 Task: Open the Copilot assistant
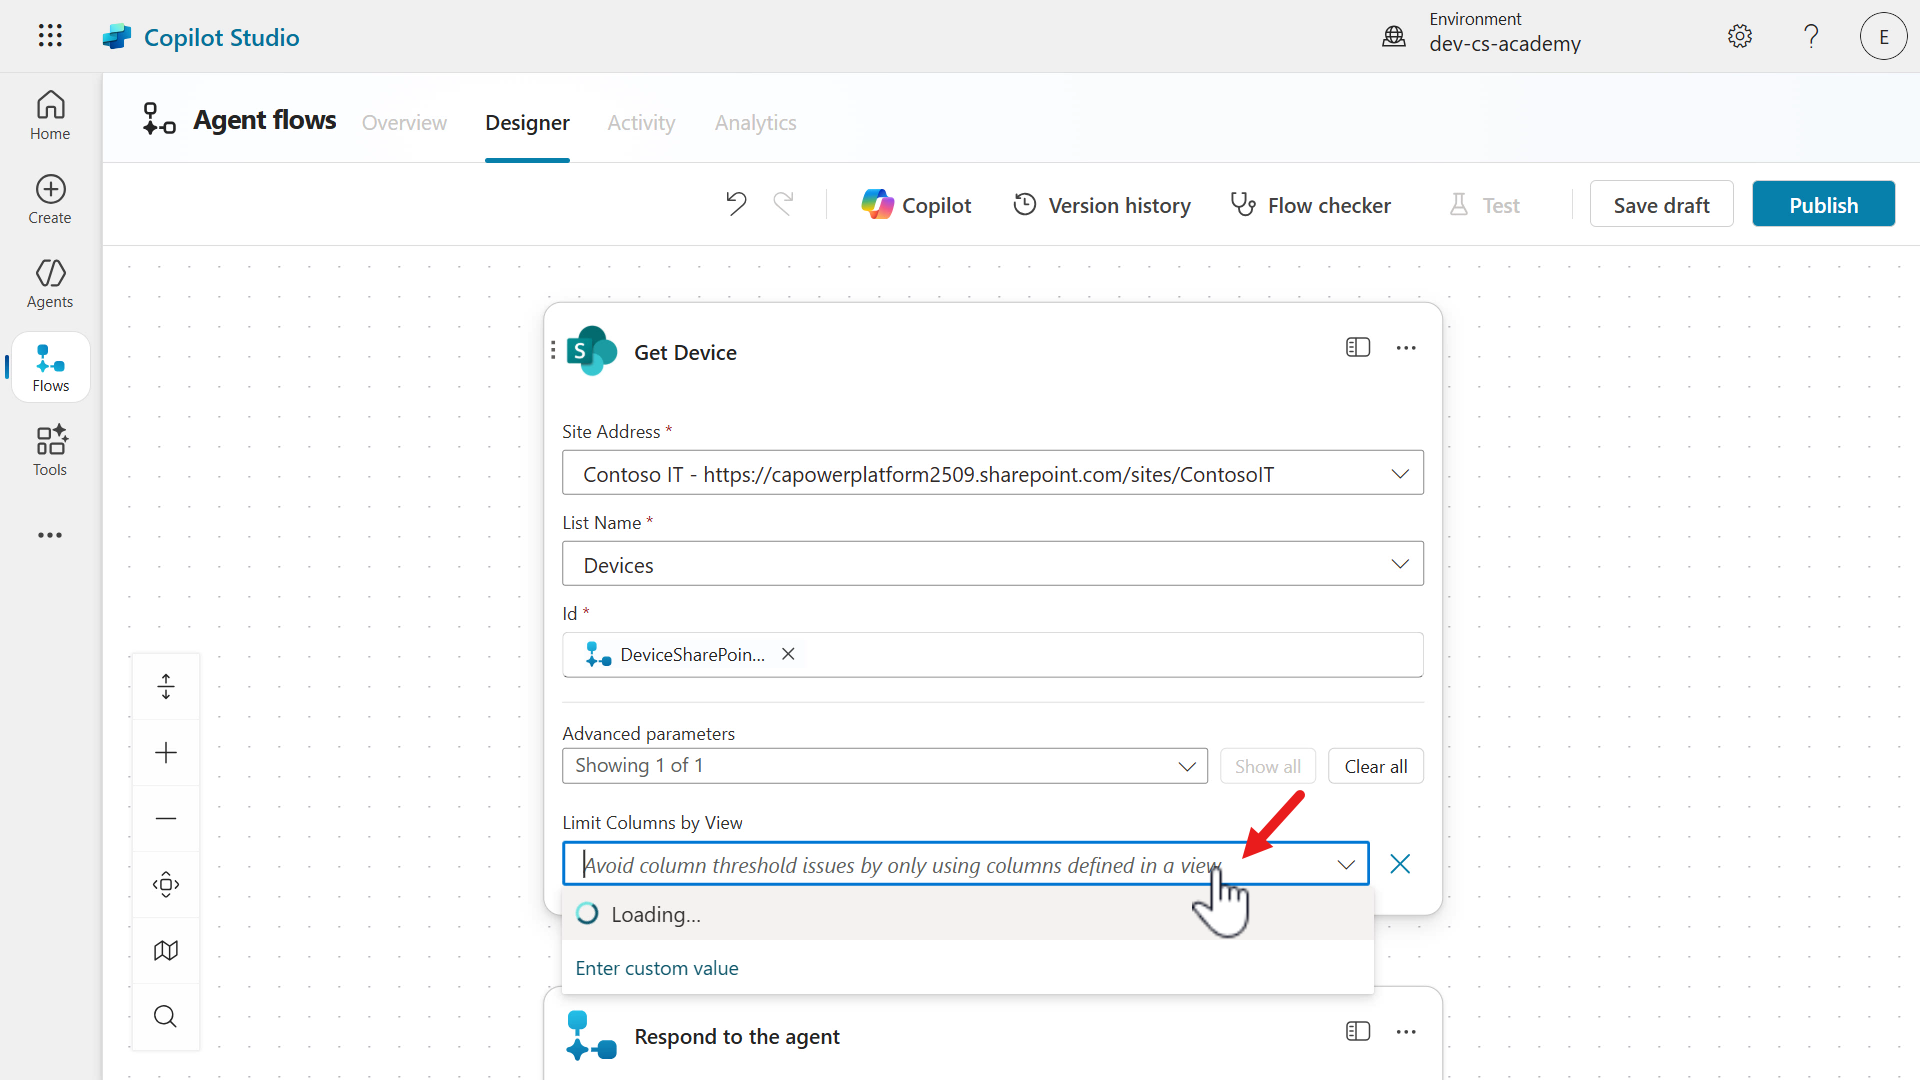(x=916, y=205)
